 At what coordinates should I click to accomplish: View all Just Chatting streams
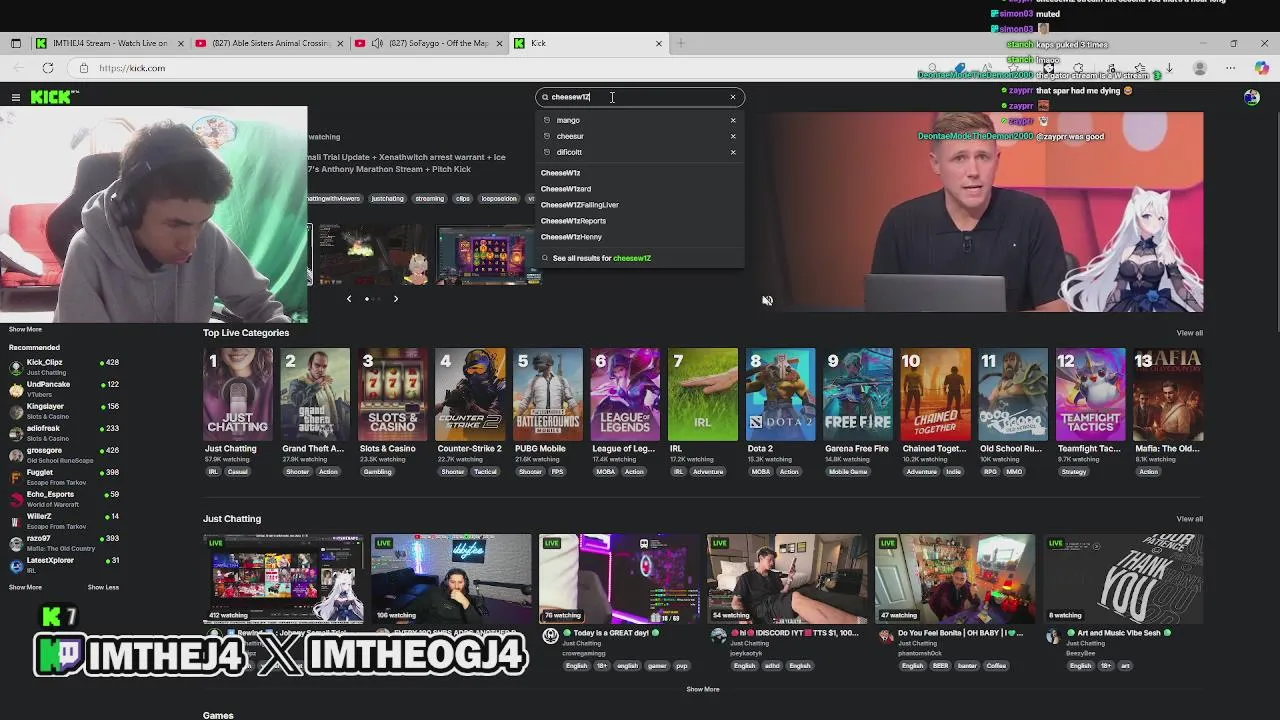tap(1189, 519)
